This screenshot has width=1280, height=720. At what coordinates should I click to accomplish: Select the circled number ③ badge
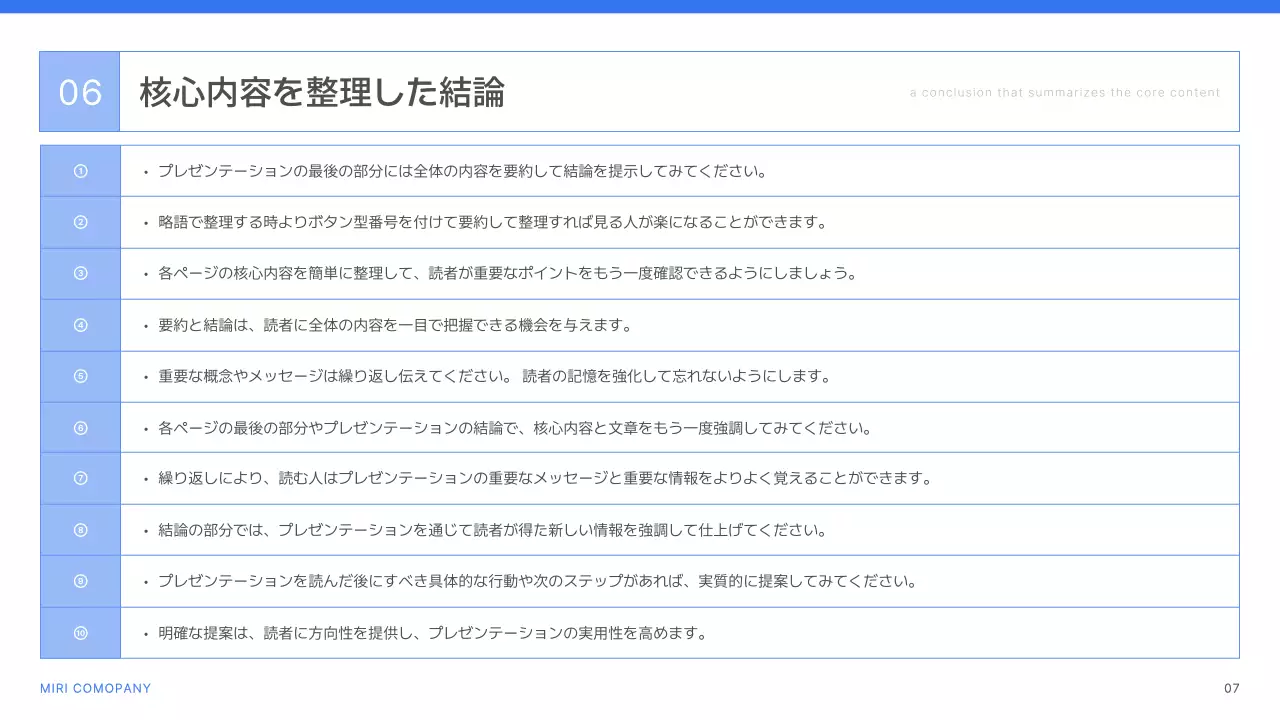(x=79, y=273)
